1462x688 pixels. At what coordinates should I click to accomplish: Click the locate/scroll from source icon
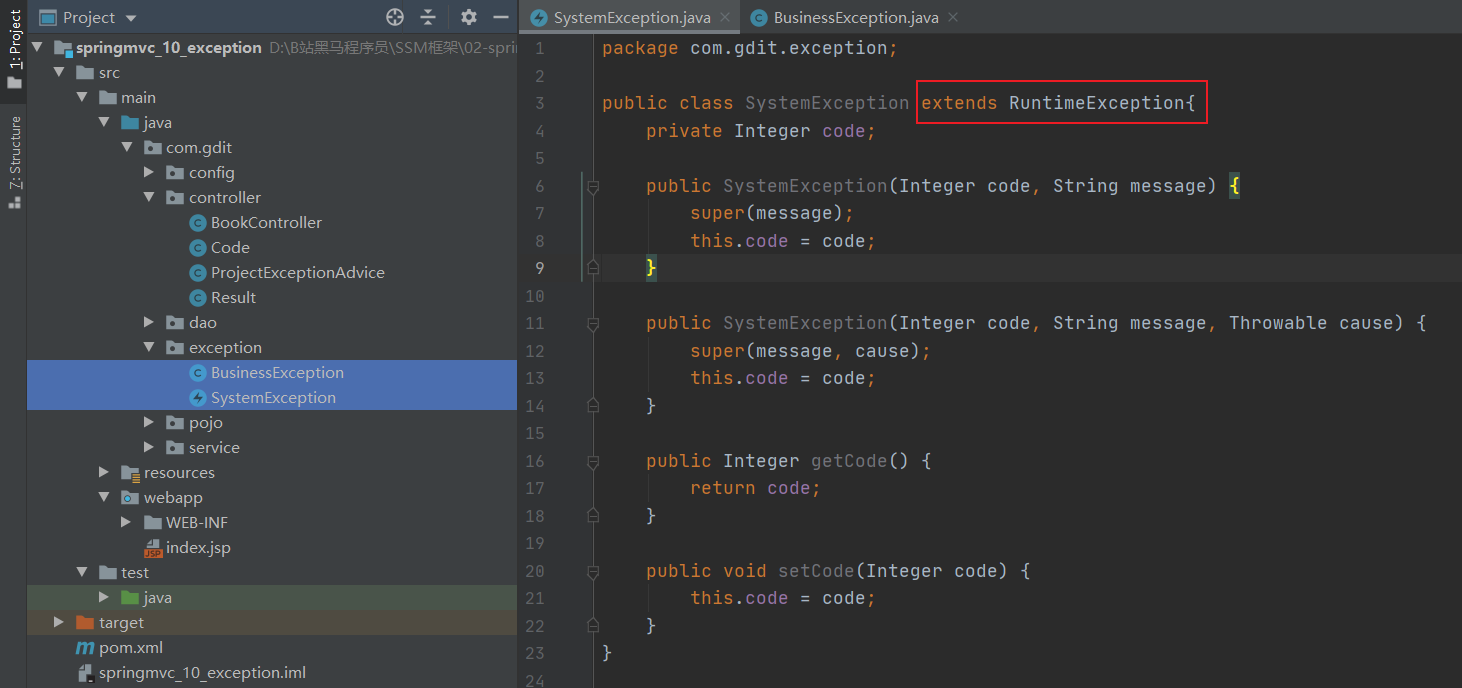tap(395, 17)
